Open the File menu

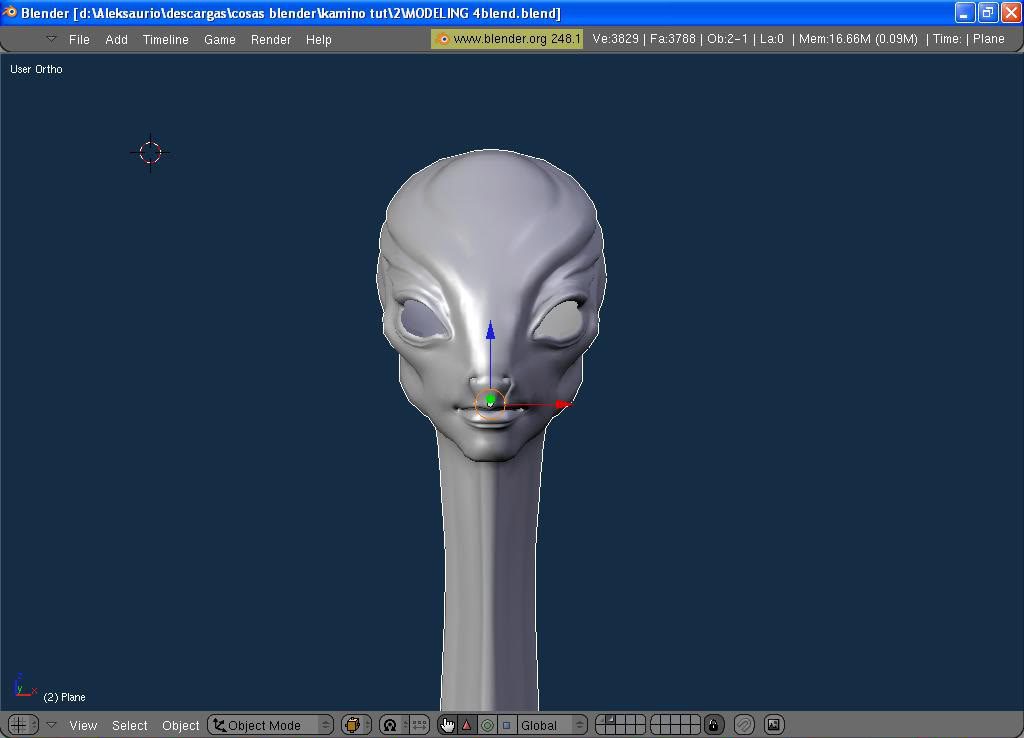click(x=79, y=40)
